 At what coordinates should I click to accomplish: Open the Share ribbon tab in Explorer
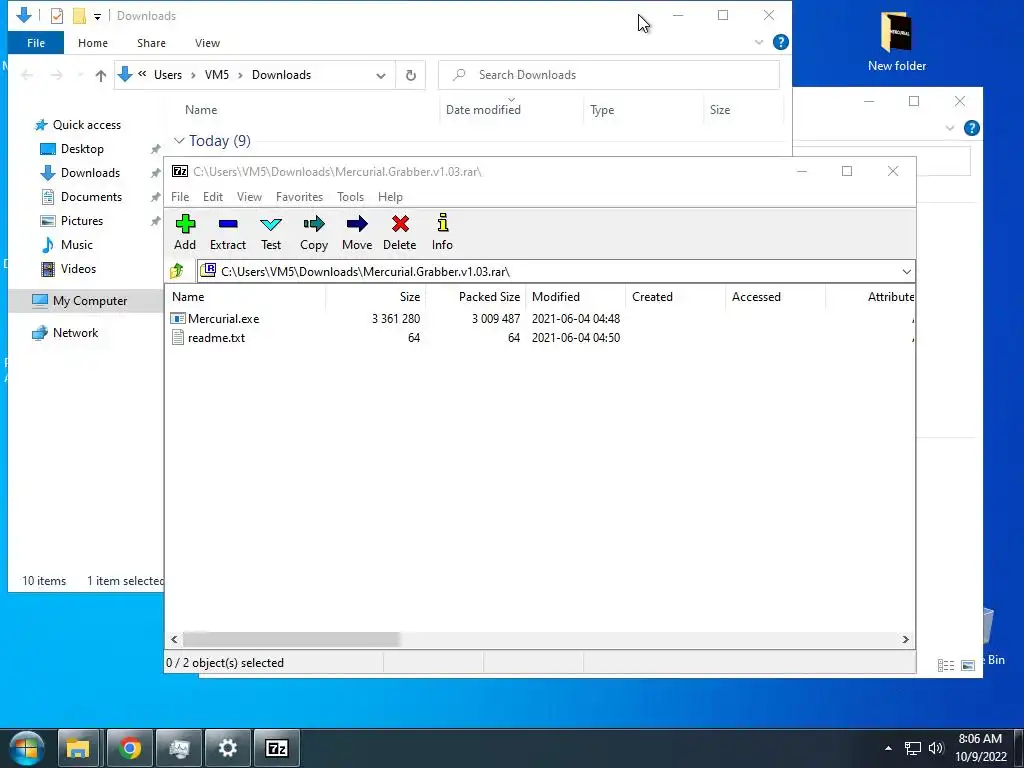(x=151, y=43)
